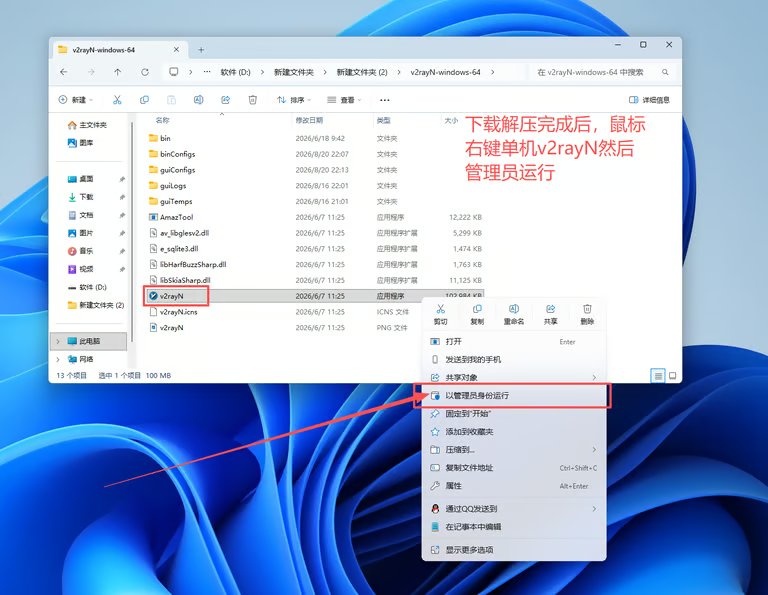Viewport: 768px width, 595px height.
Task: Sort by the 修改日期 column header
Action: tap(309, 120)
